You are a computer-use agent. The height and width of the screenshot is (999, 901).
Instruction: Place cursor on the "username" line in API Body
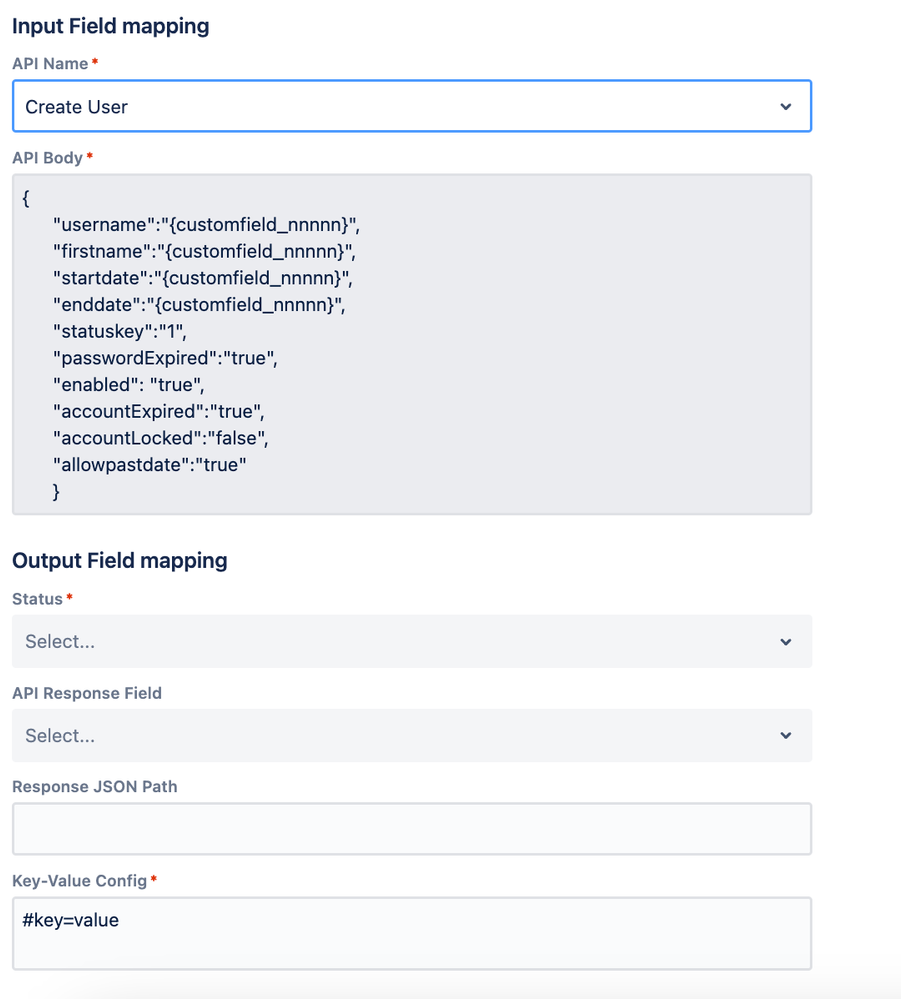(206, 224)
